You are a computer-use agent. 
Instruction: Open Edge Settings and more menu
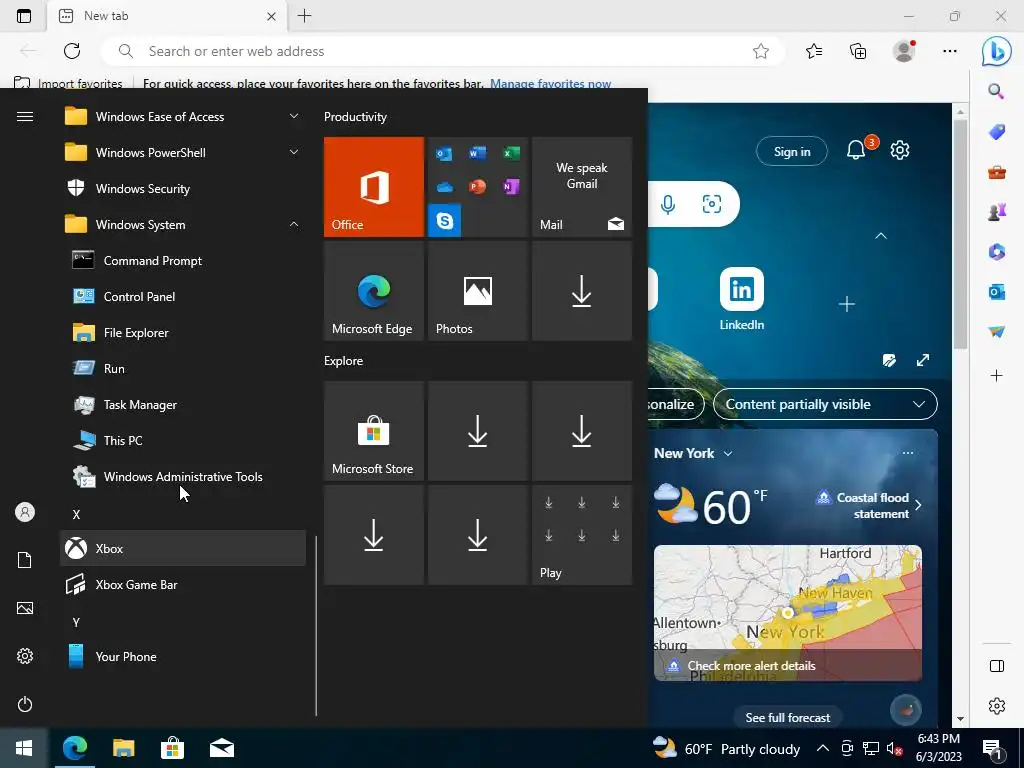click(950, 51)
